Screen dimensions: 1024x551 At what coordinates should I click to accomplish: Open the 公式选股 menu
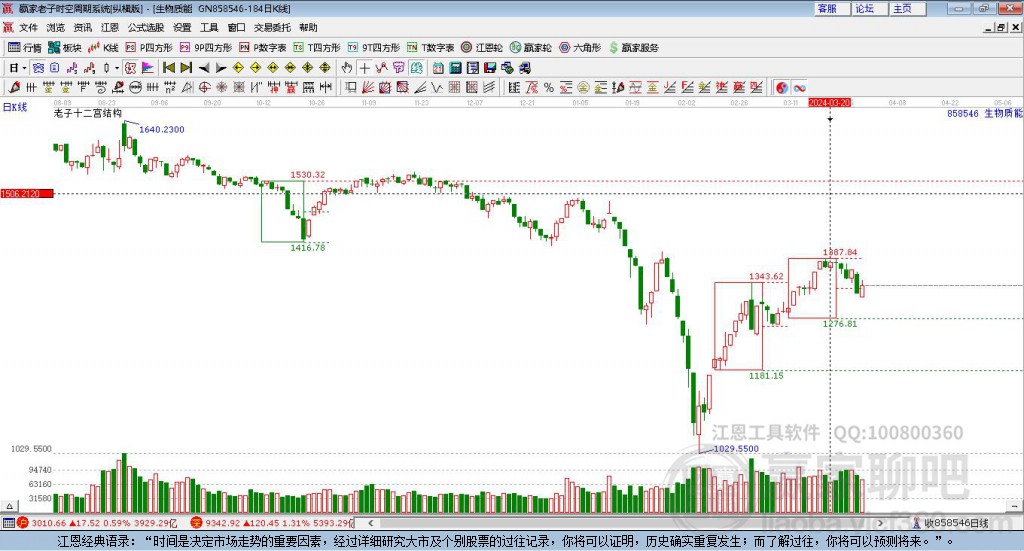point(146,27)
